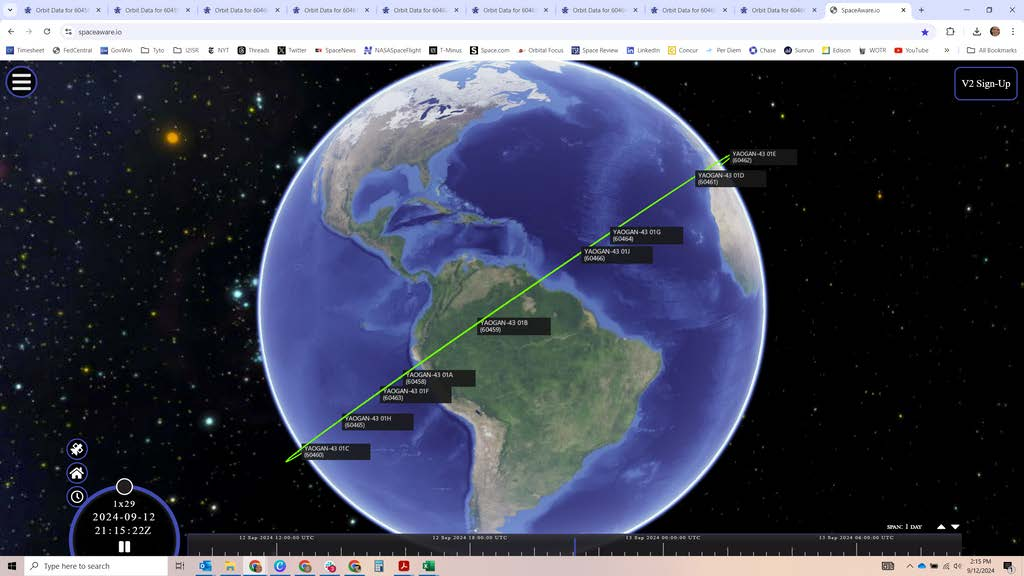Image resolution: width=1024 pixels, height=576 pixels.
Task: Open the Orbital Focus bookmark
Action: (540, 50)
